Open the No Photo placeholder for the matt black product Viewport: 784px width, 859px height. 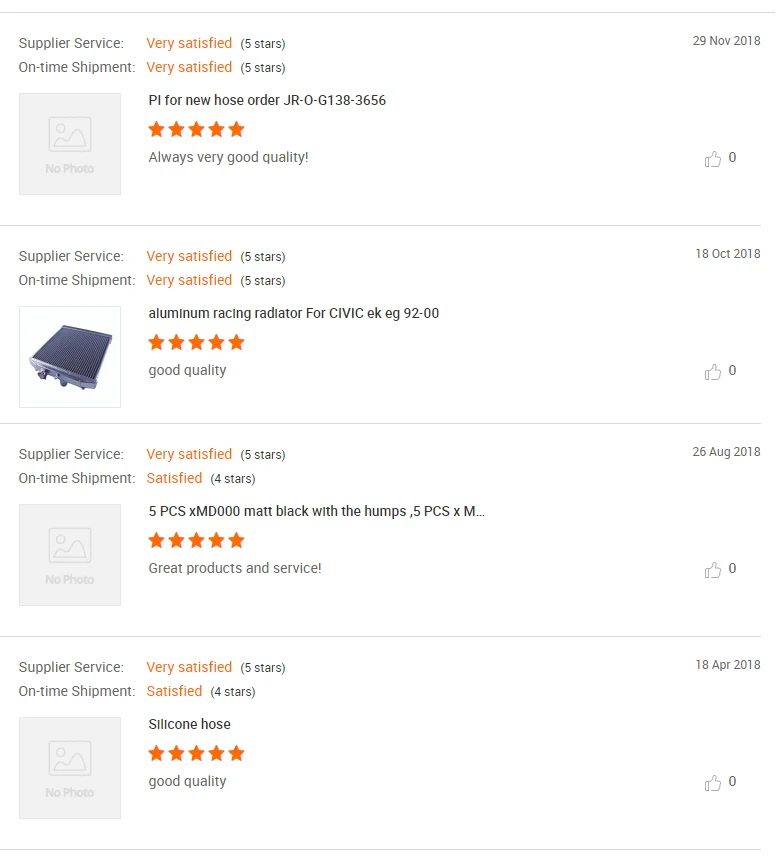point(70,555)
